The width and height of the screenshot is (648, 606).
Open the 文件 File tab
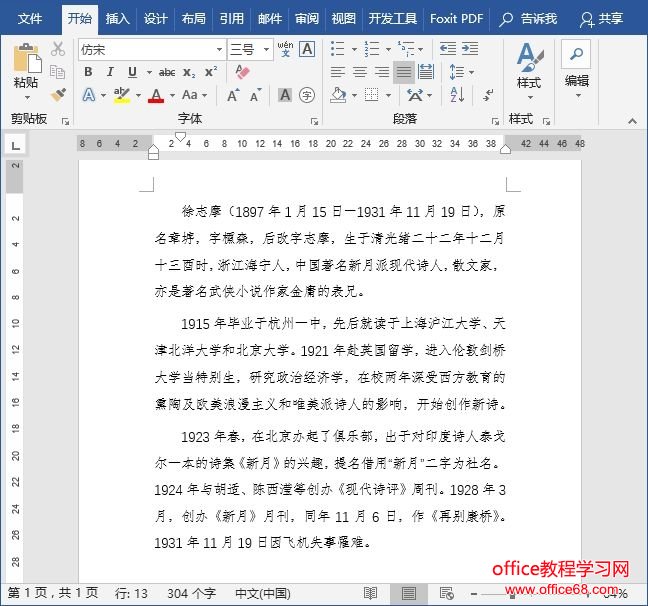click(30, 19)
